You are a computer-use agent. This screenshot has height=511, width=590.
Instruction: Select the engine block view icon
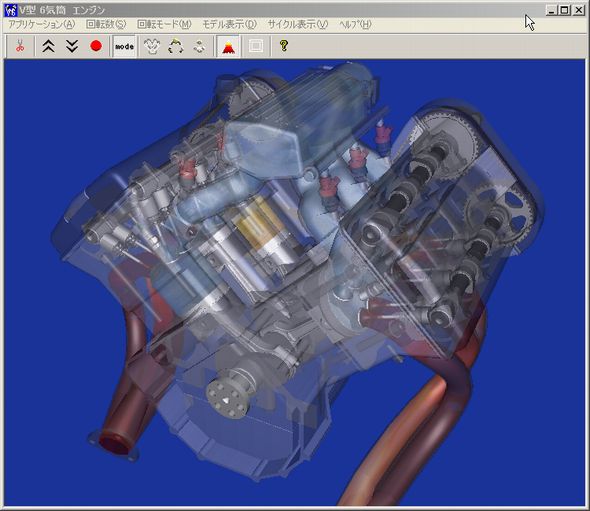pyautogui.click(x=152, y=47)
